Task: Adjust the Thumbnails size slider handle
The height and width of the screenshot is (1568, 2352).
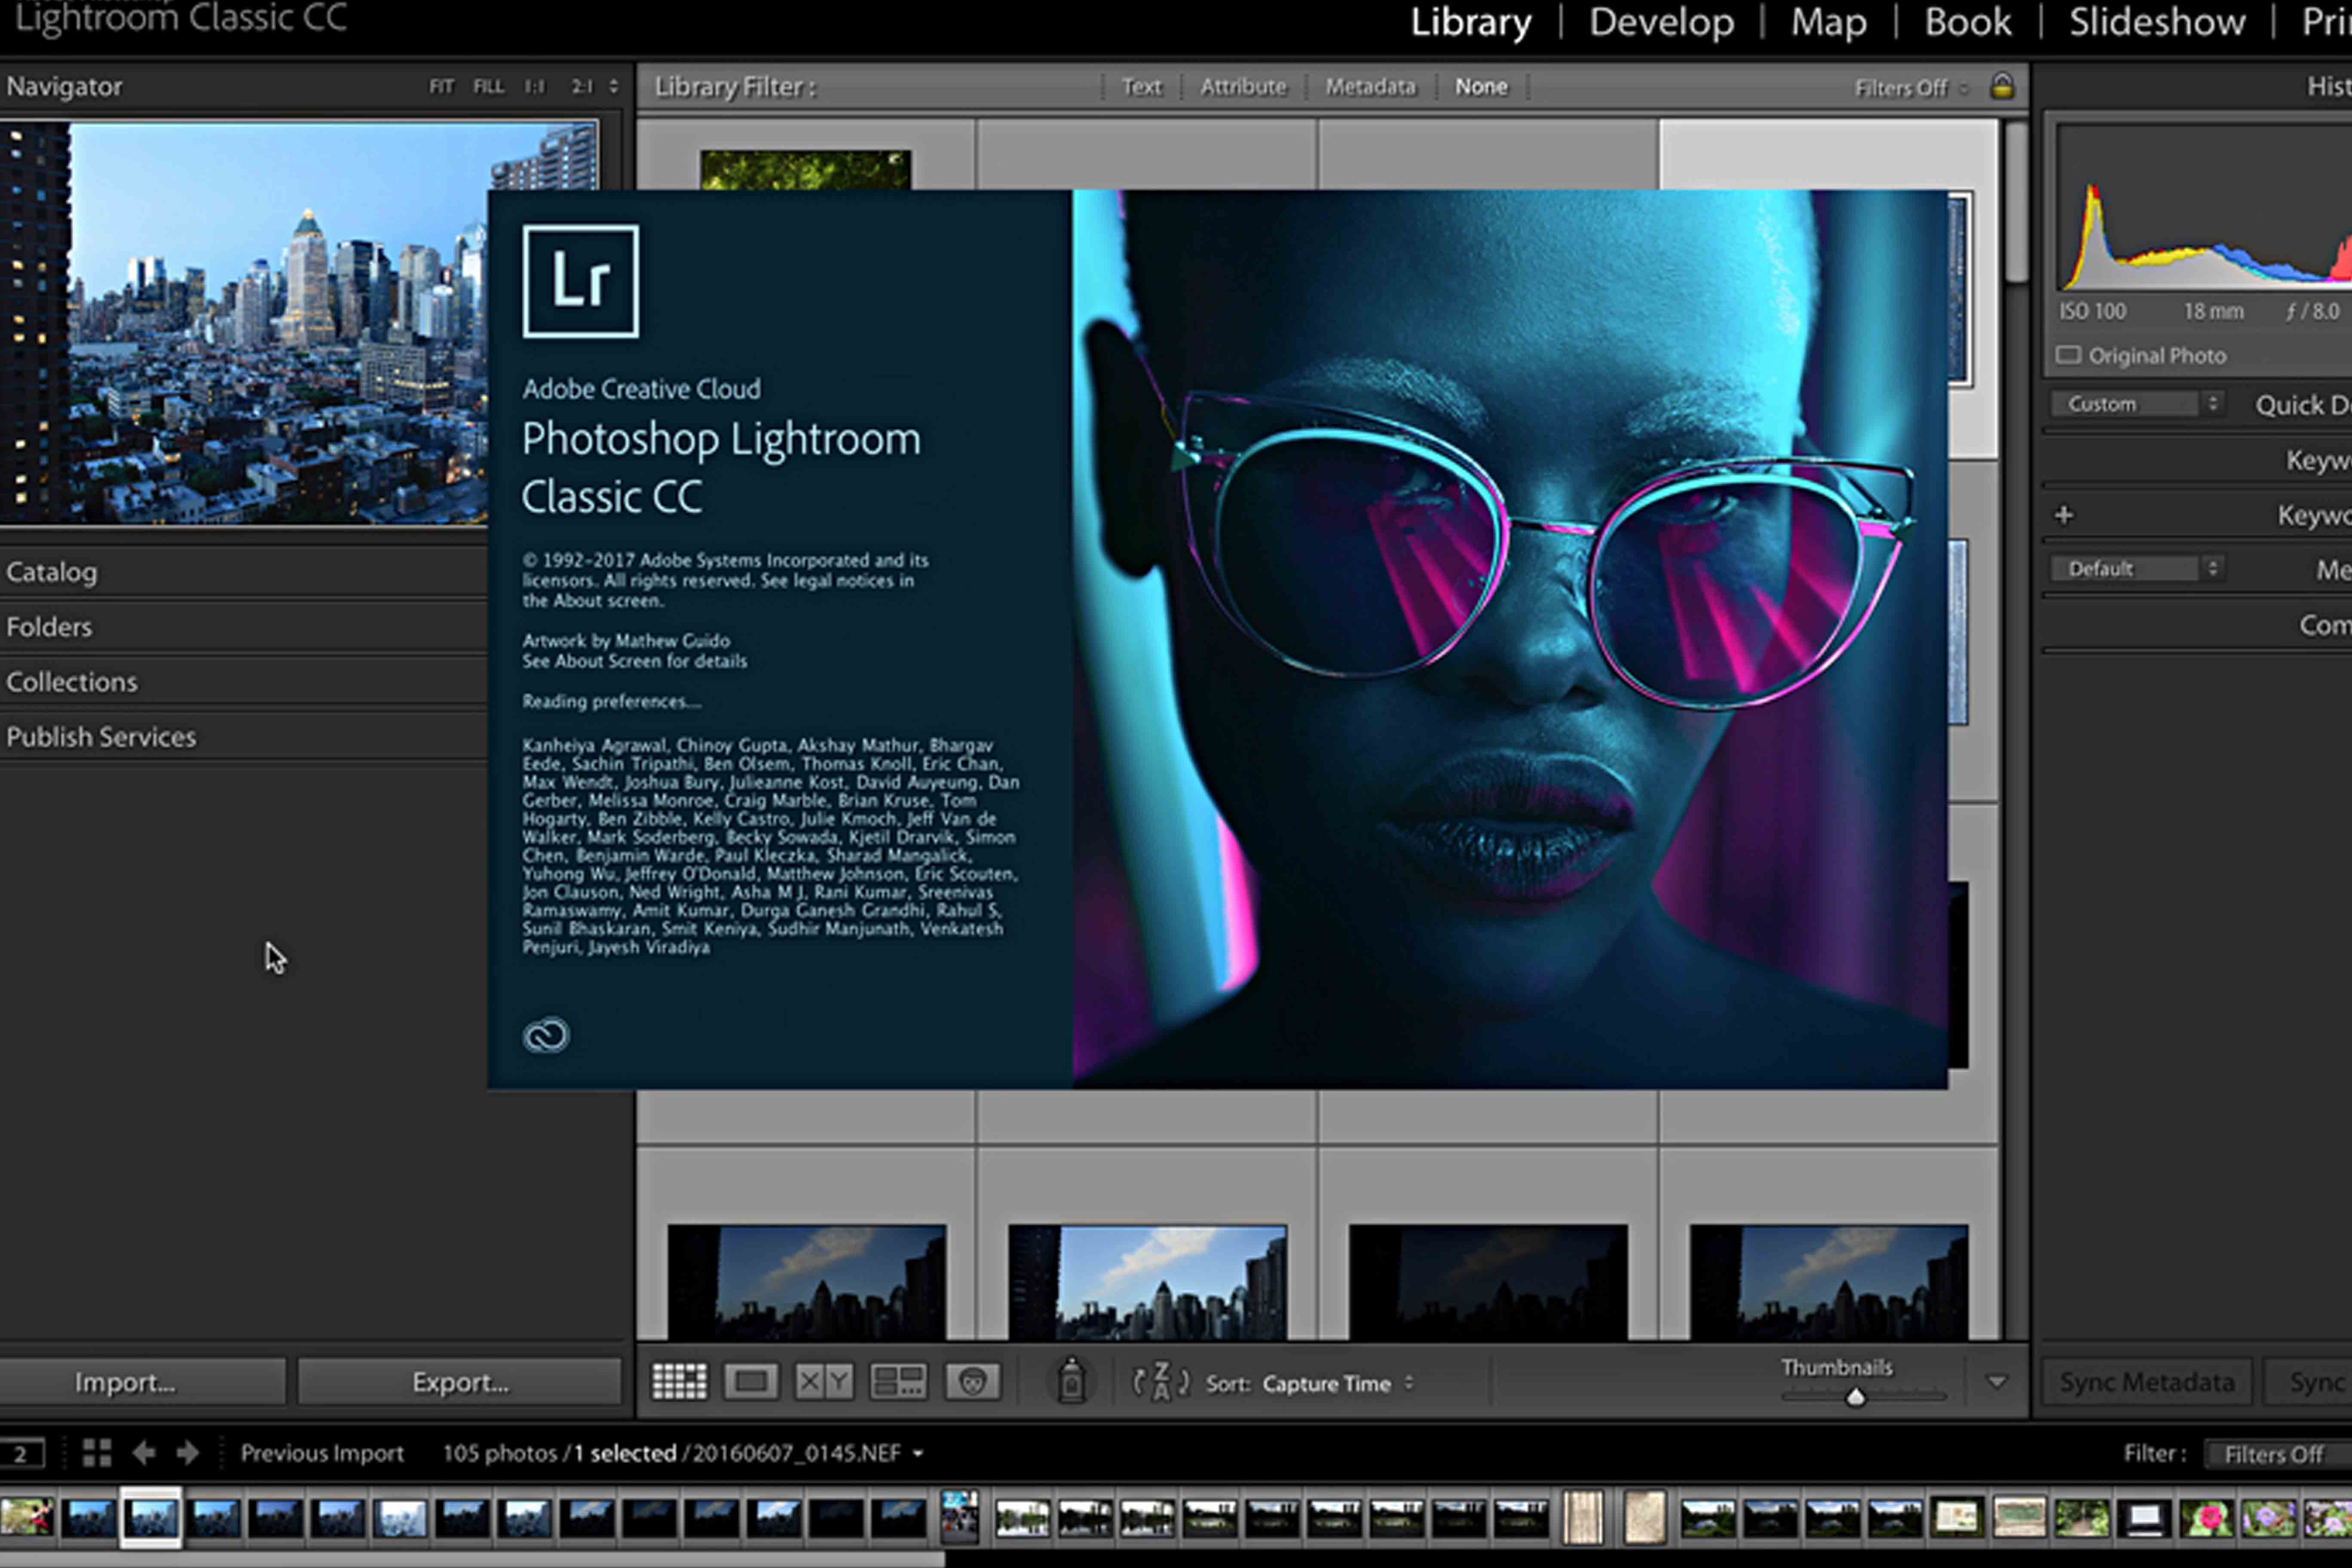Action: tap(1855, 1397)
